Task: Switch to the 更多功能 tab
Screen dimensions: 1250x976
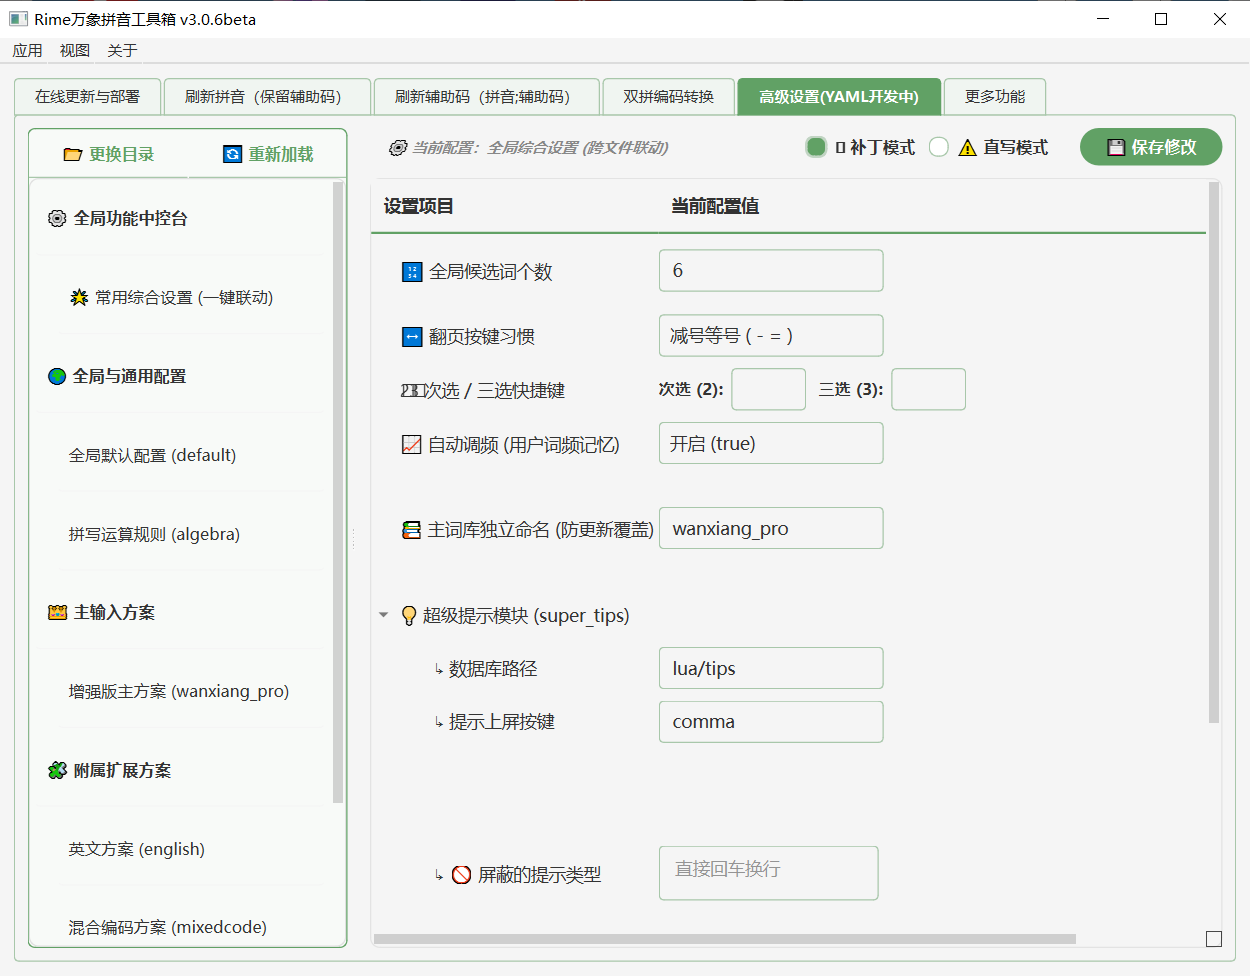Action: pyautogui.click(x=995, y=97)
